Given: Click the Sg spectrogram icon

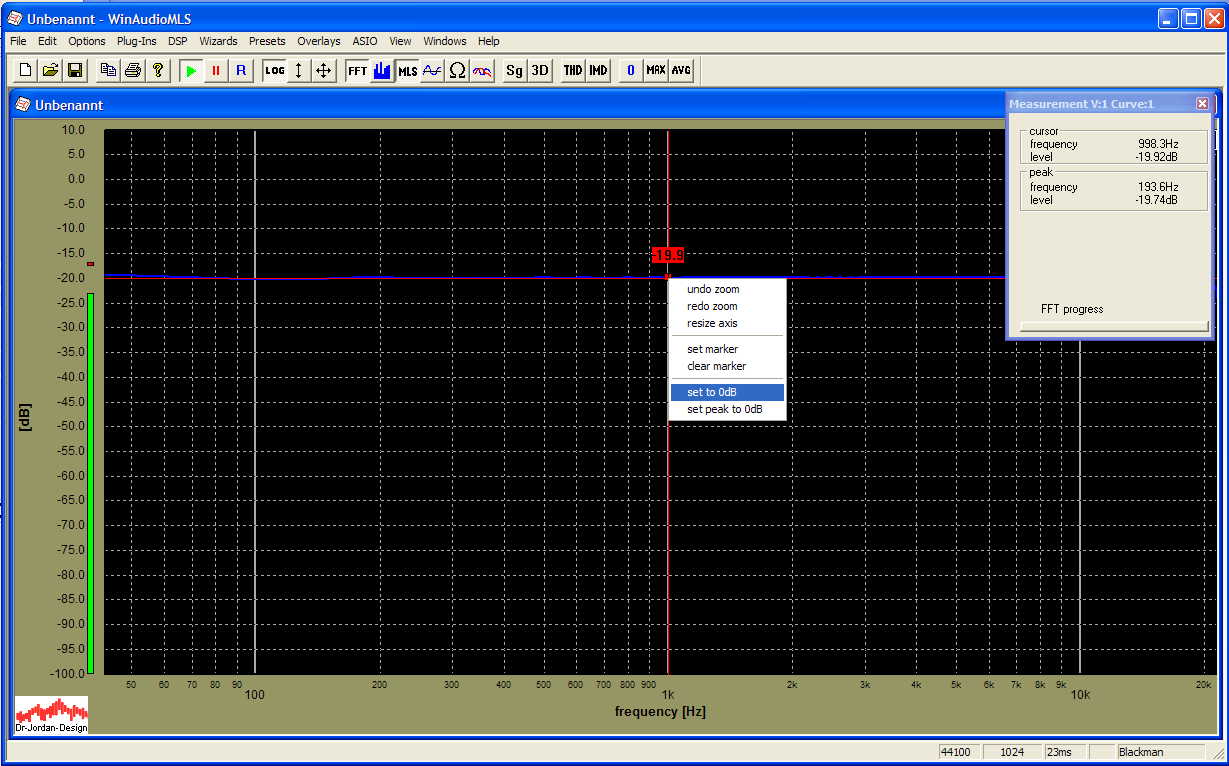Looking at the screenshot, I should (514, 70).
